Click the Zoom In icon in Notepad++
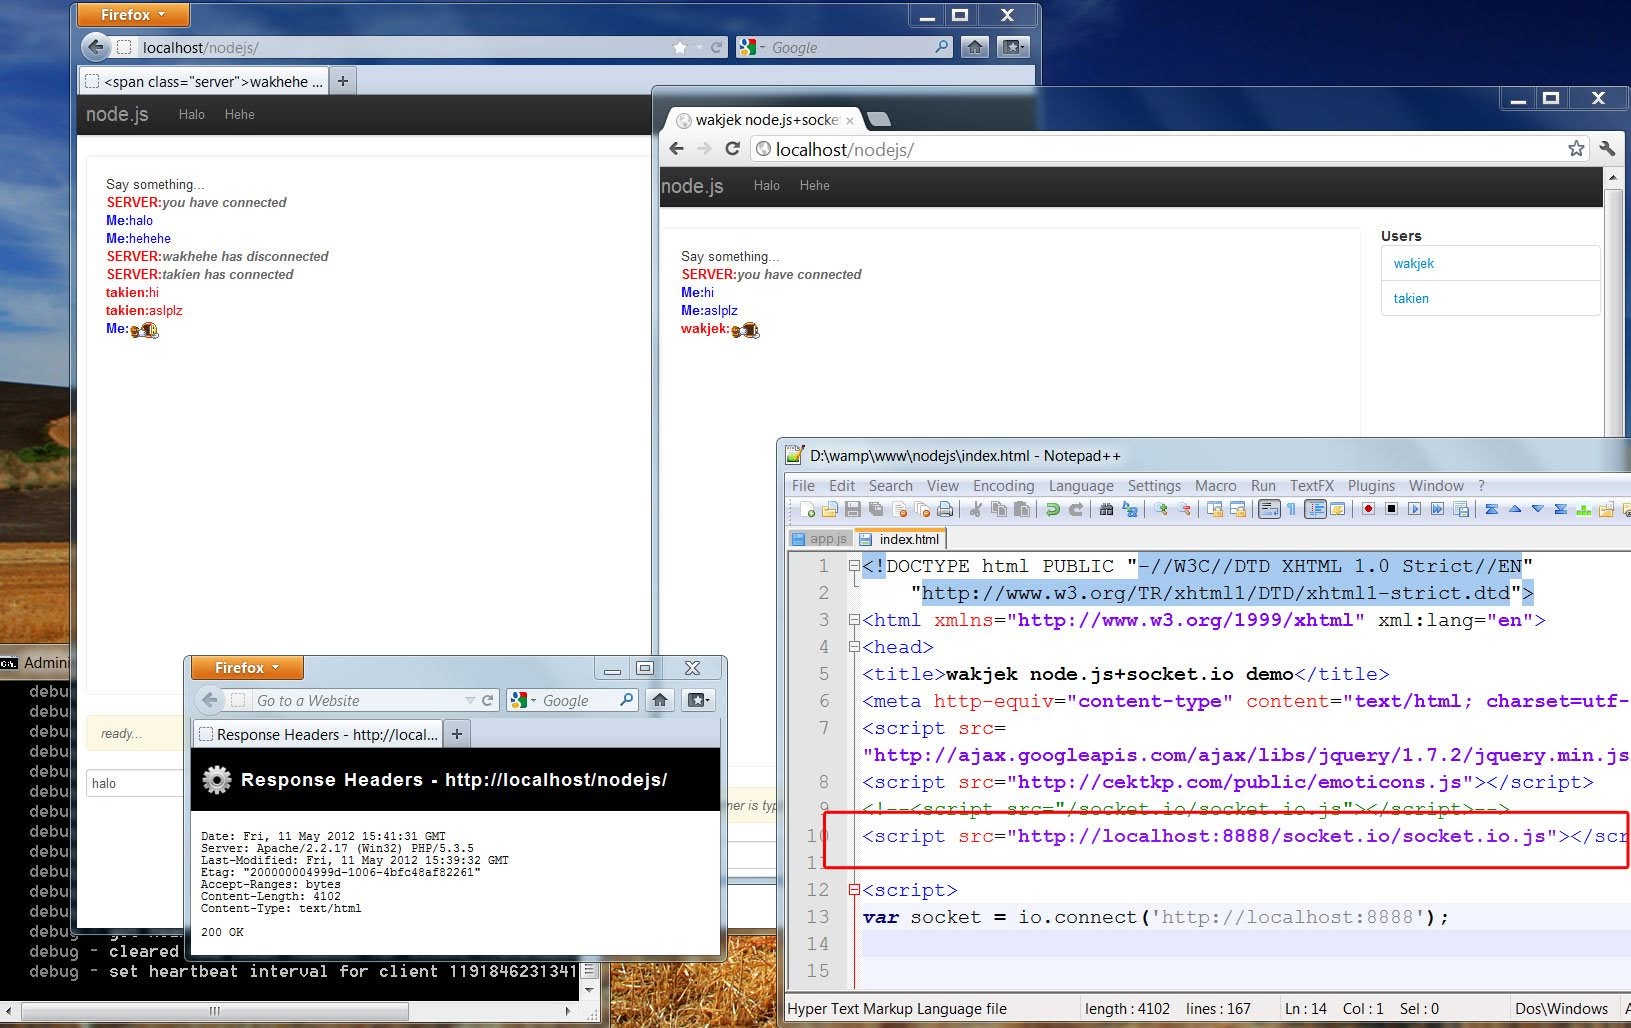 click(x=1160, y=509)
